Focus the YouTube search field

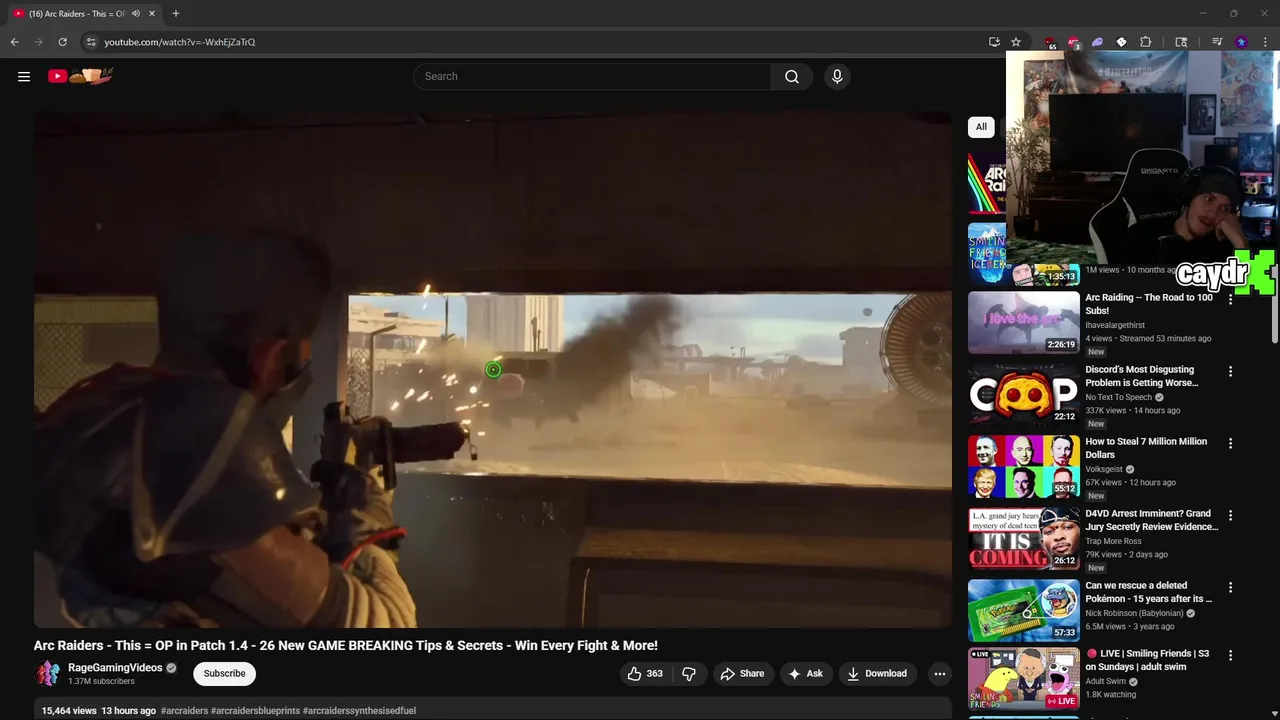coord(592,76)
